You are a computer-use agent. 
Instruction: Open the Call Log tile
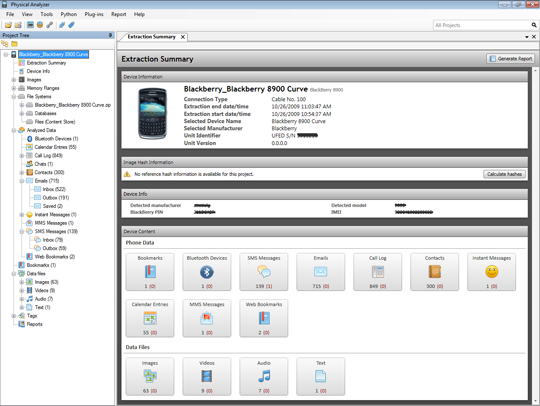coord(377,272)
